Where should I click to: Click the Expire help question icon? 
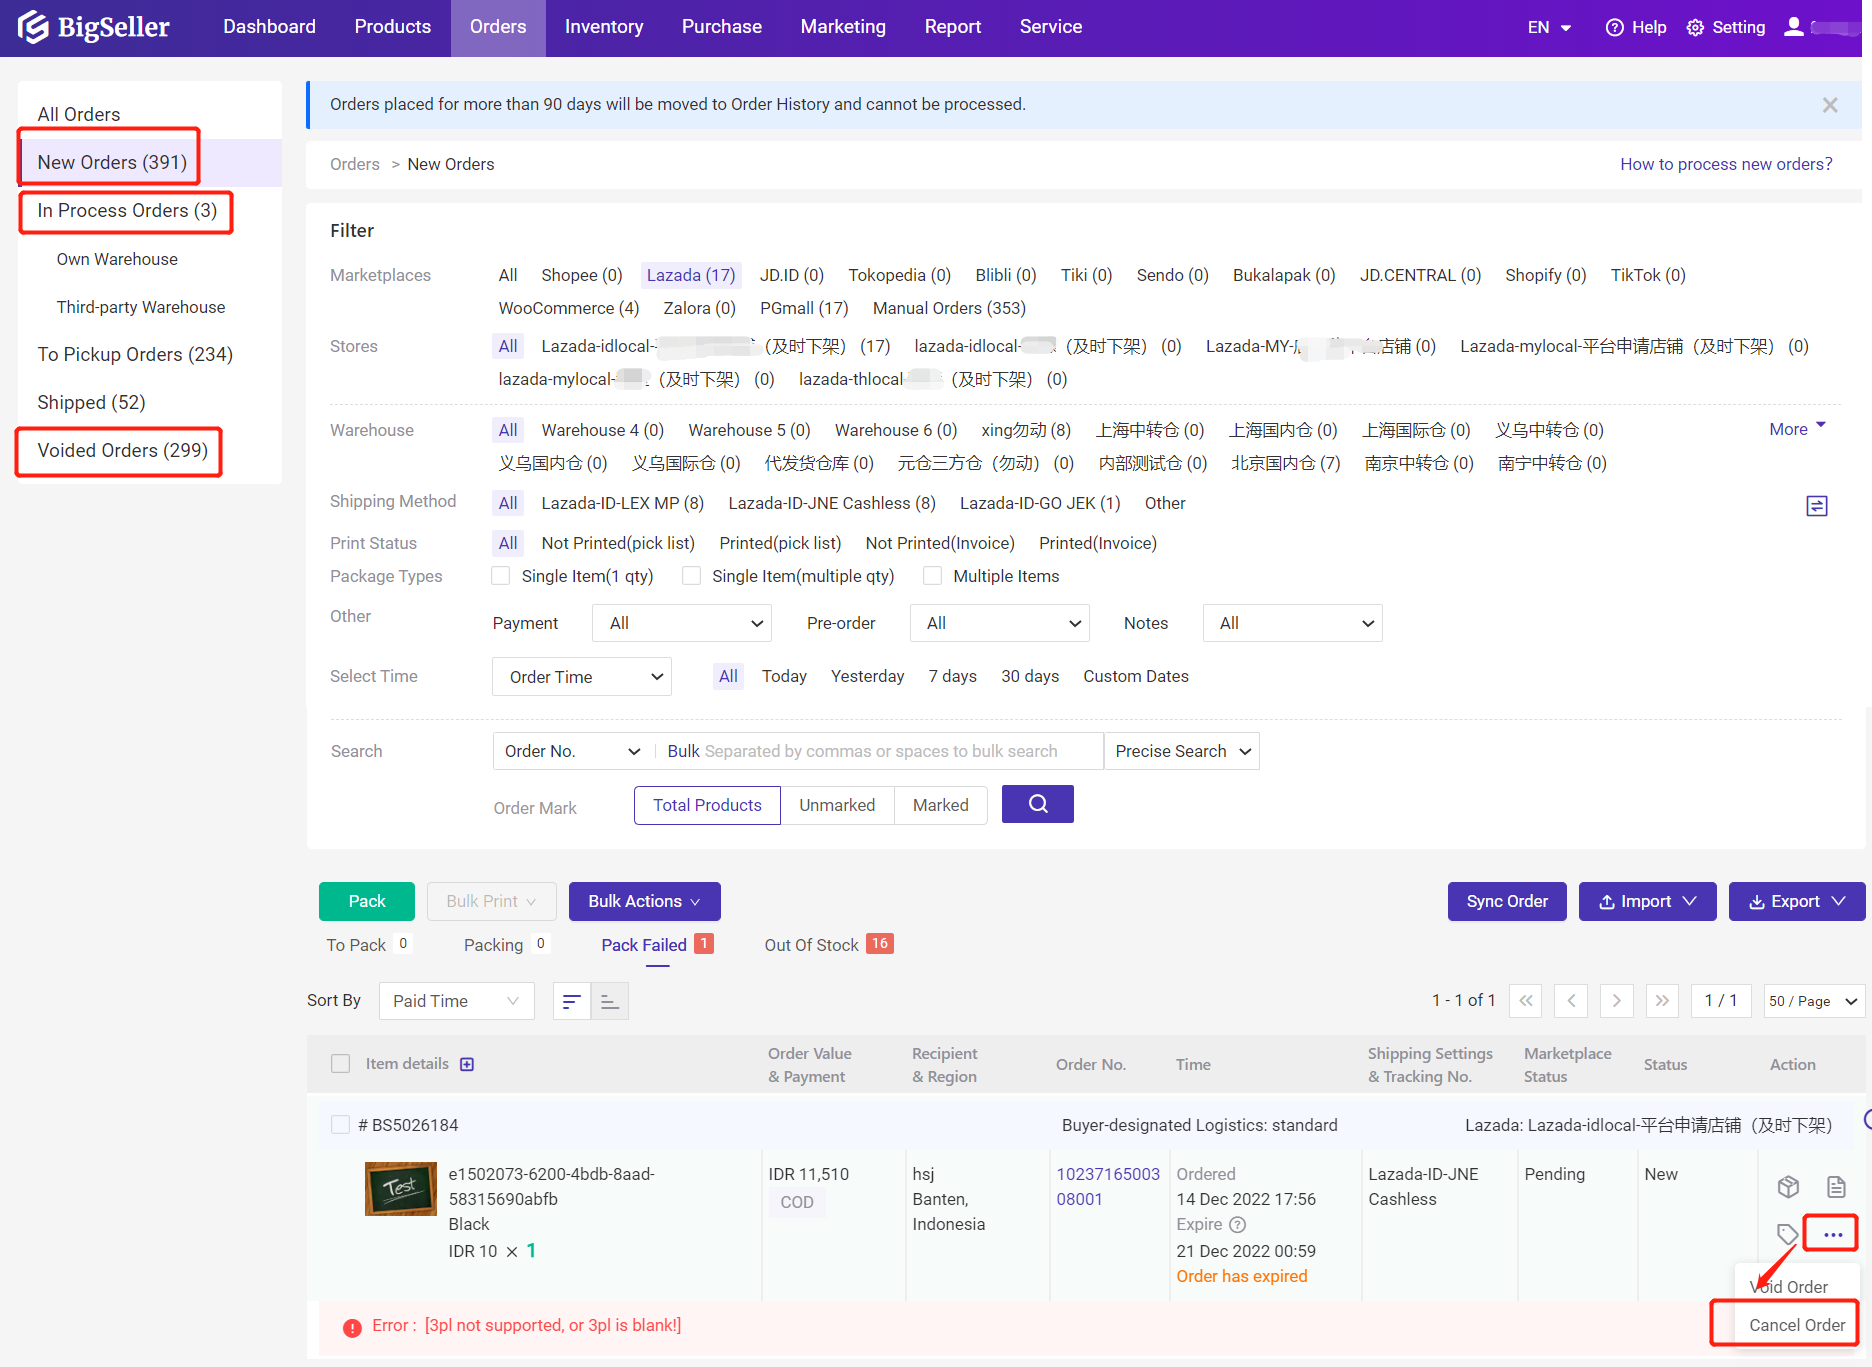1238,1225
